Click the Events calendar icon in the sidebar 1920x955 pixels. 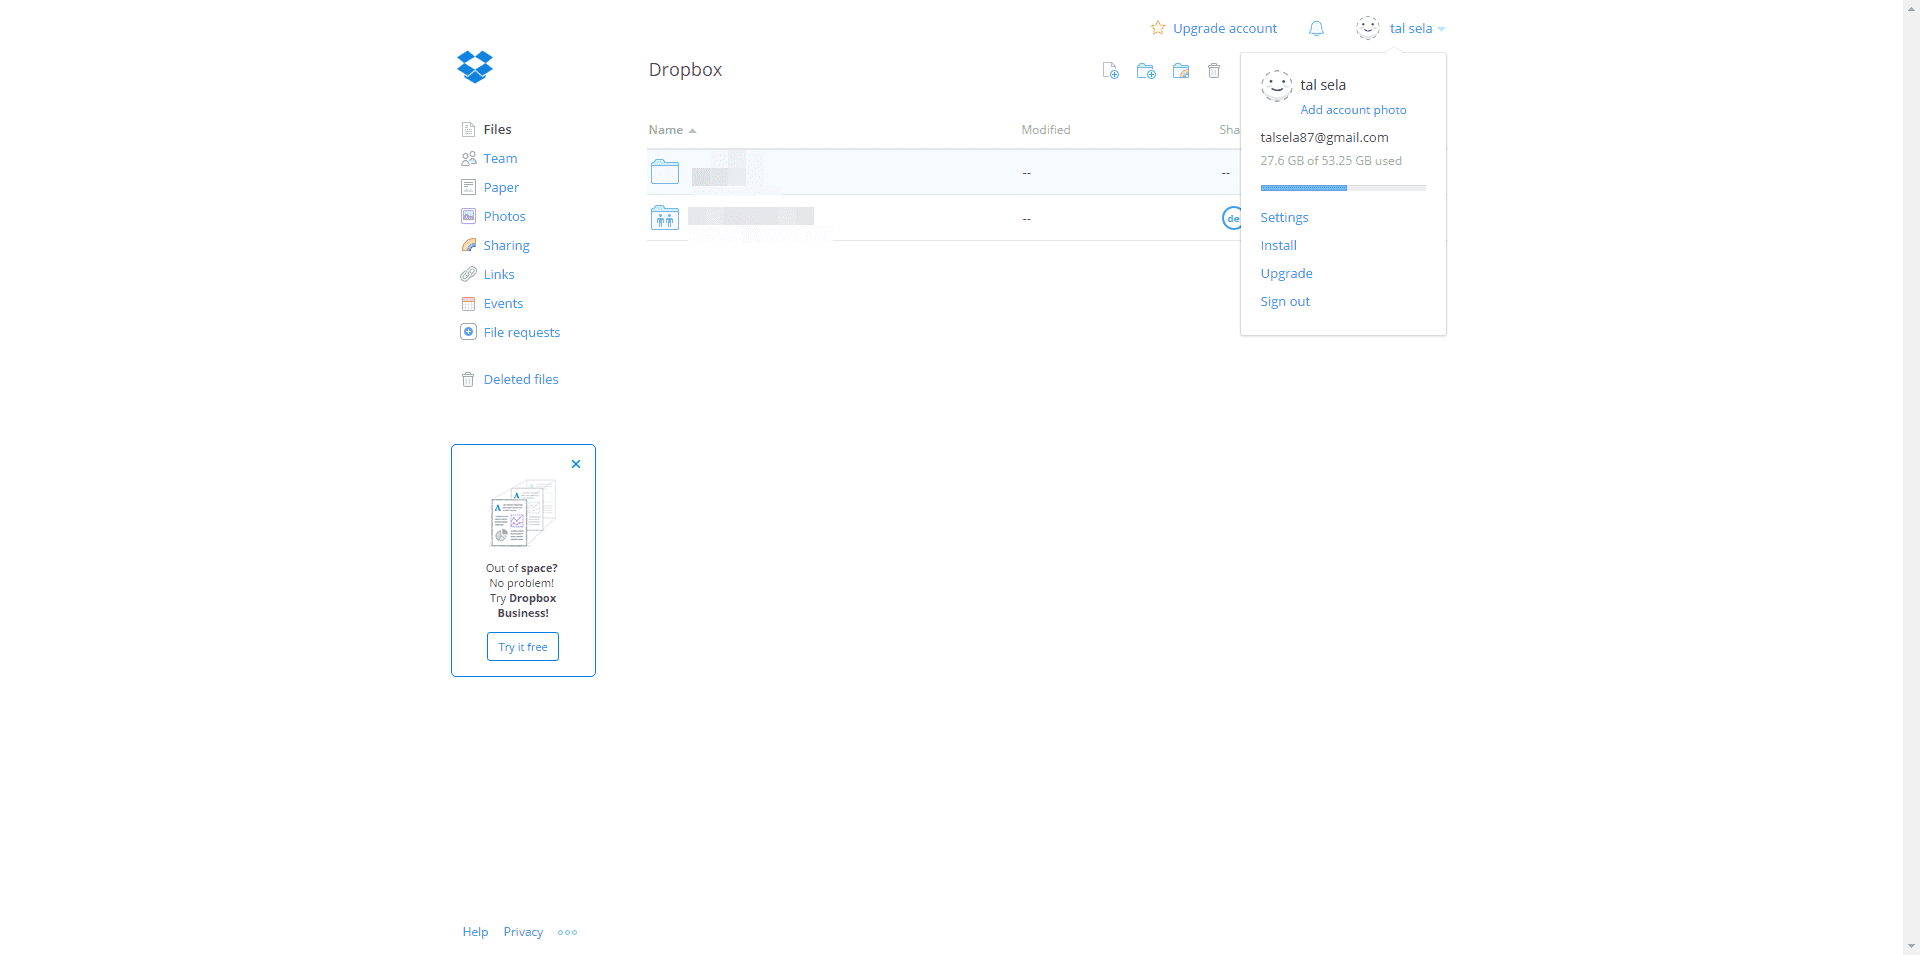point(468,303)
